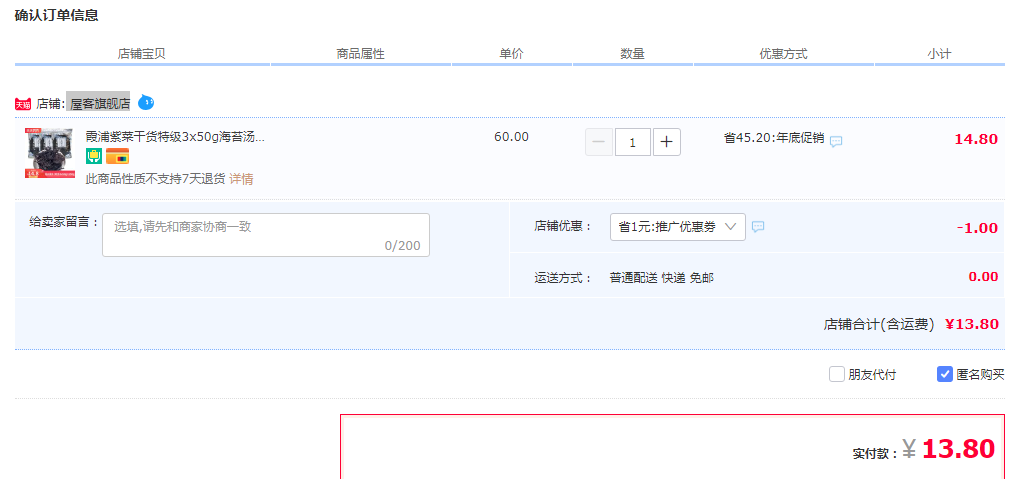The height and width of the screenshot is (479, 1029).
Task: Click the subtotal 14.80
Action: tap(976, 139)
